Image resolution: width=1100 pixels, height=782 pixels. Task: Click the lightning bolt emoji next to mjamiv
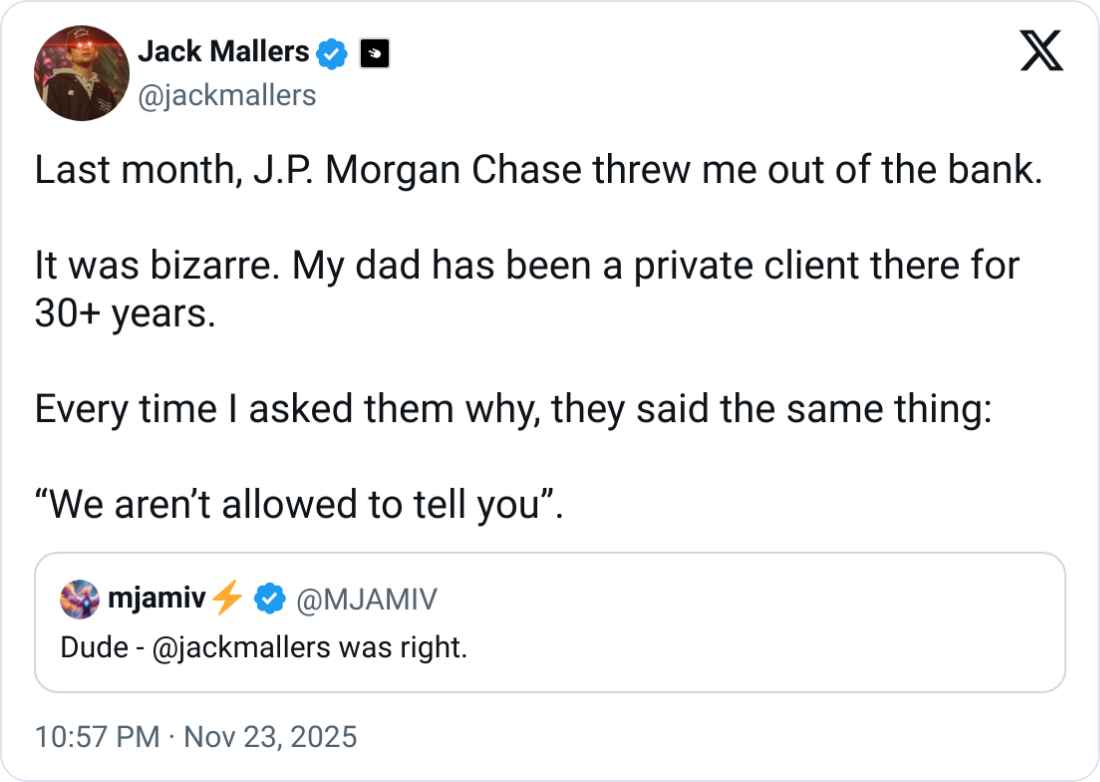click(229, 599)
